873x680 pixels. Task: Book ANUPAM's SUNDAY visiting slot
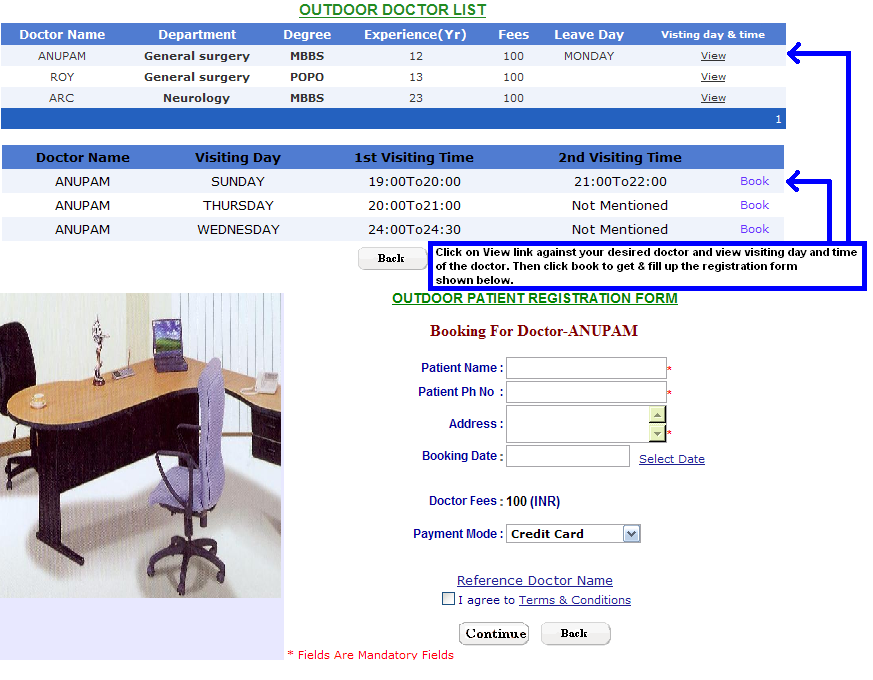point(754,181)
